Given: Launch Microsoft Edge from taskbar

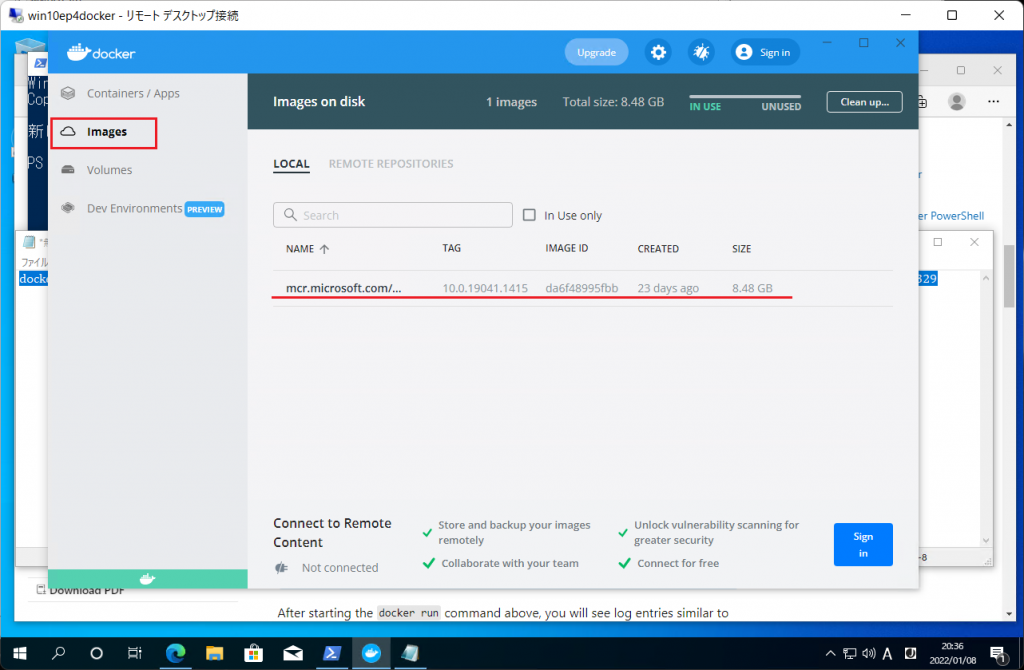Looking at the screenshot, I should coord(175,653).
